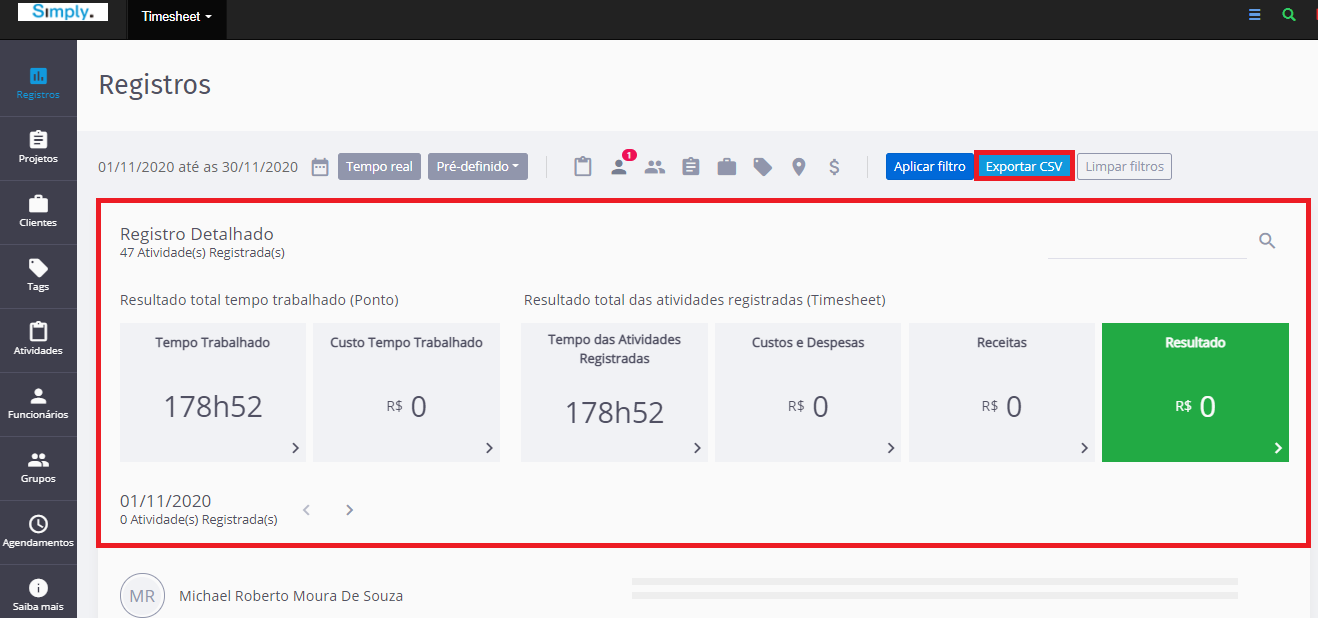The width and height of the screenshot is (1318, 618).
Task: Open the Projetos sidebar section
Action: [x=38, y=148]
